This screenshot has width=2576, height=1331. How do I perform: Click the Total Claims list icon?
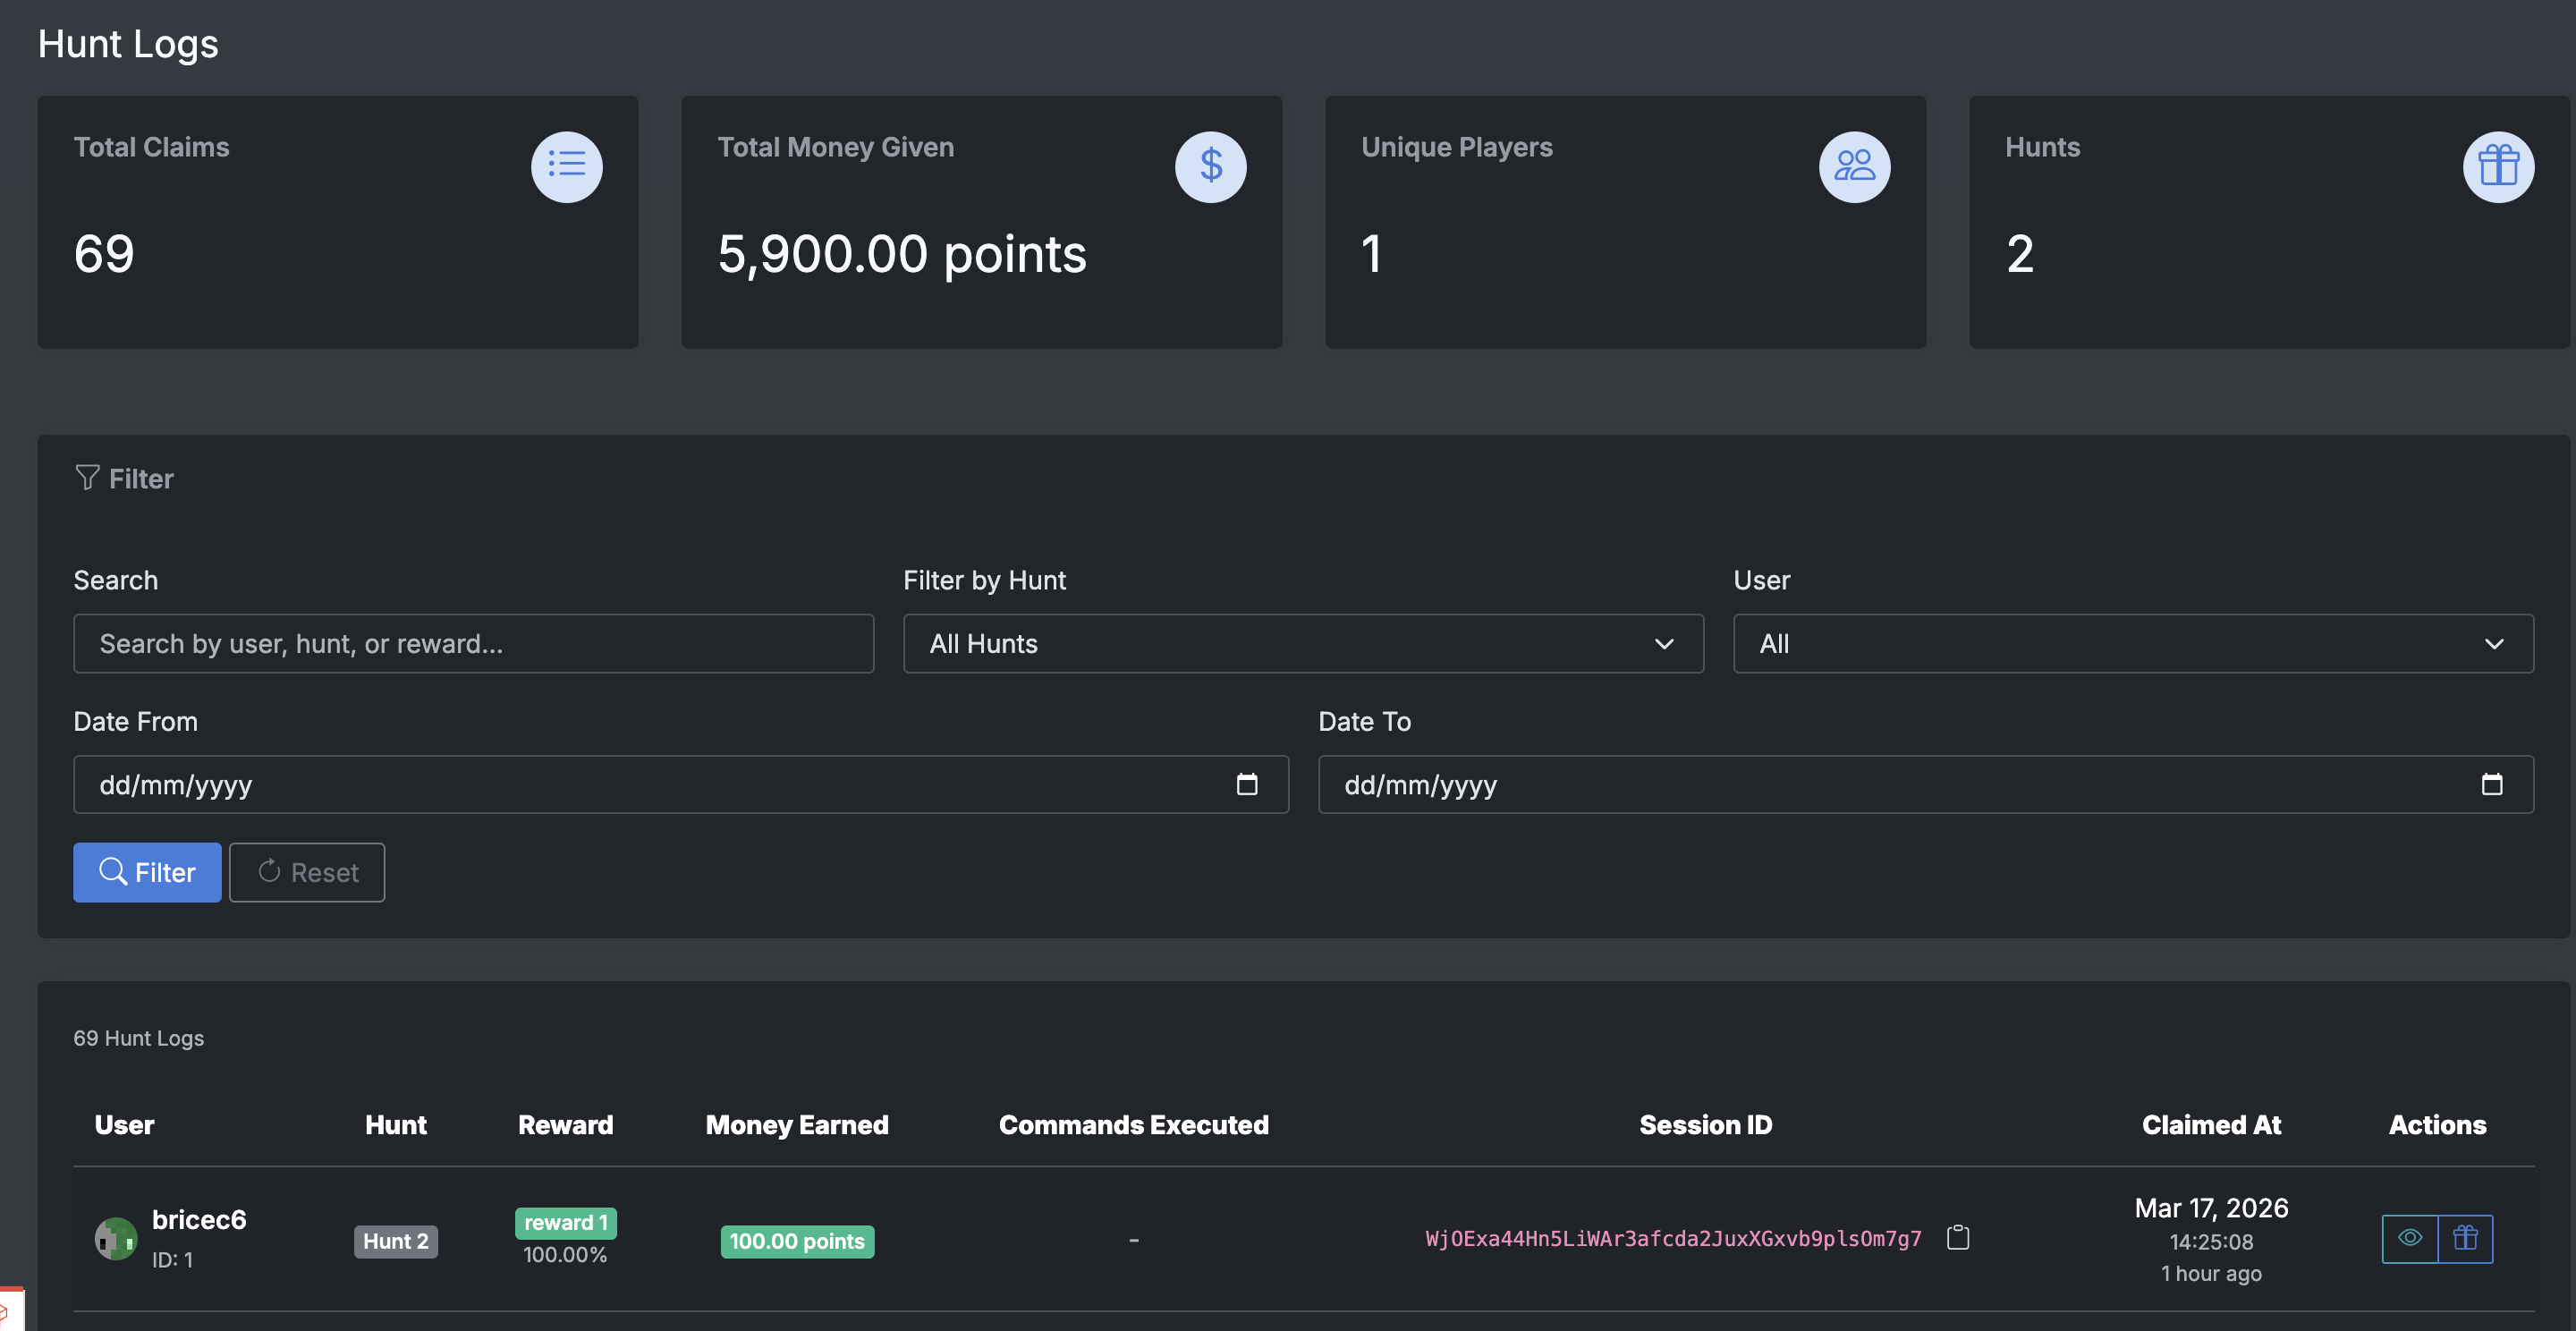point(566,166)
